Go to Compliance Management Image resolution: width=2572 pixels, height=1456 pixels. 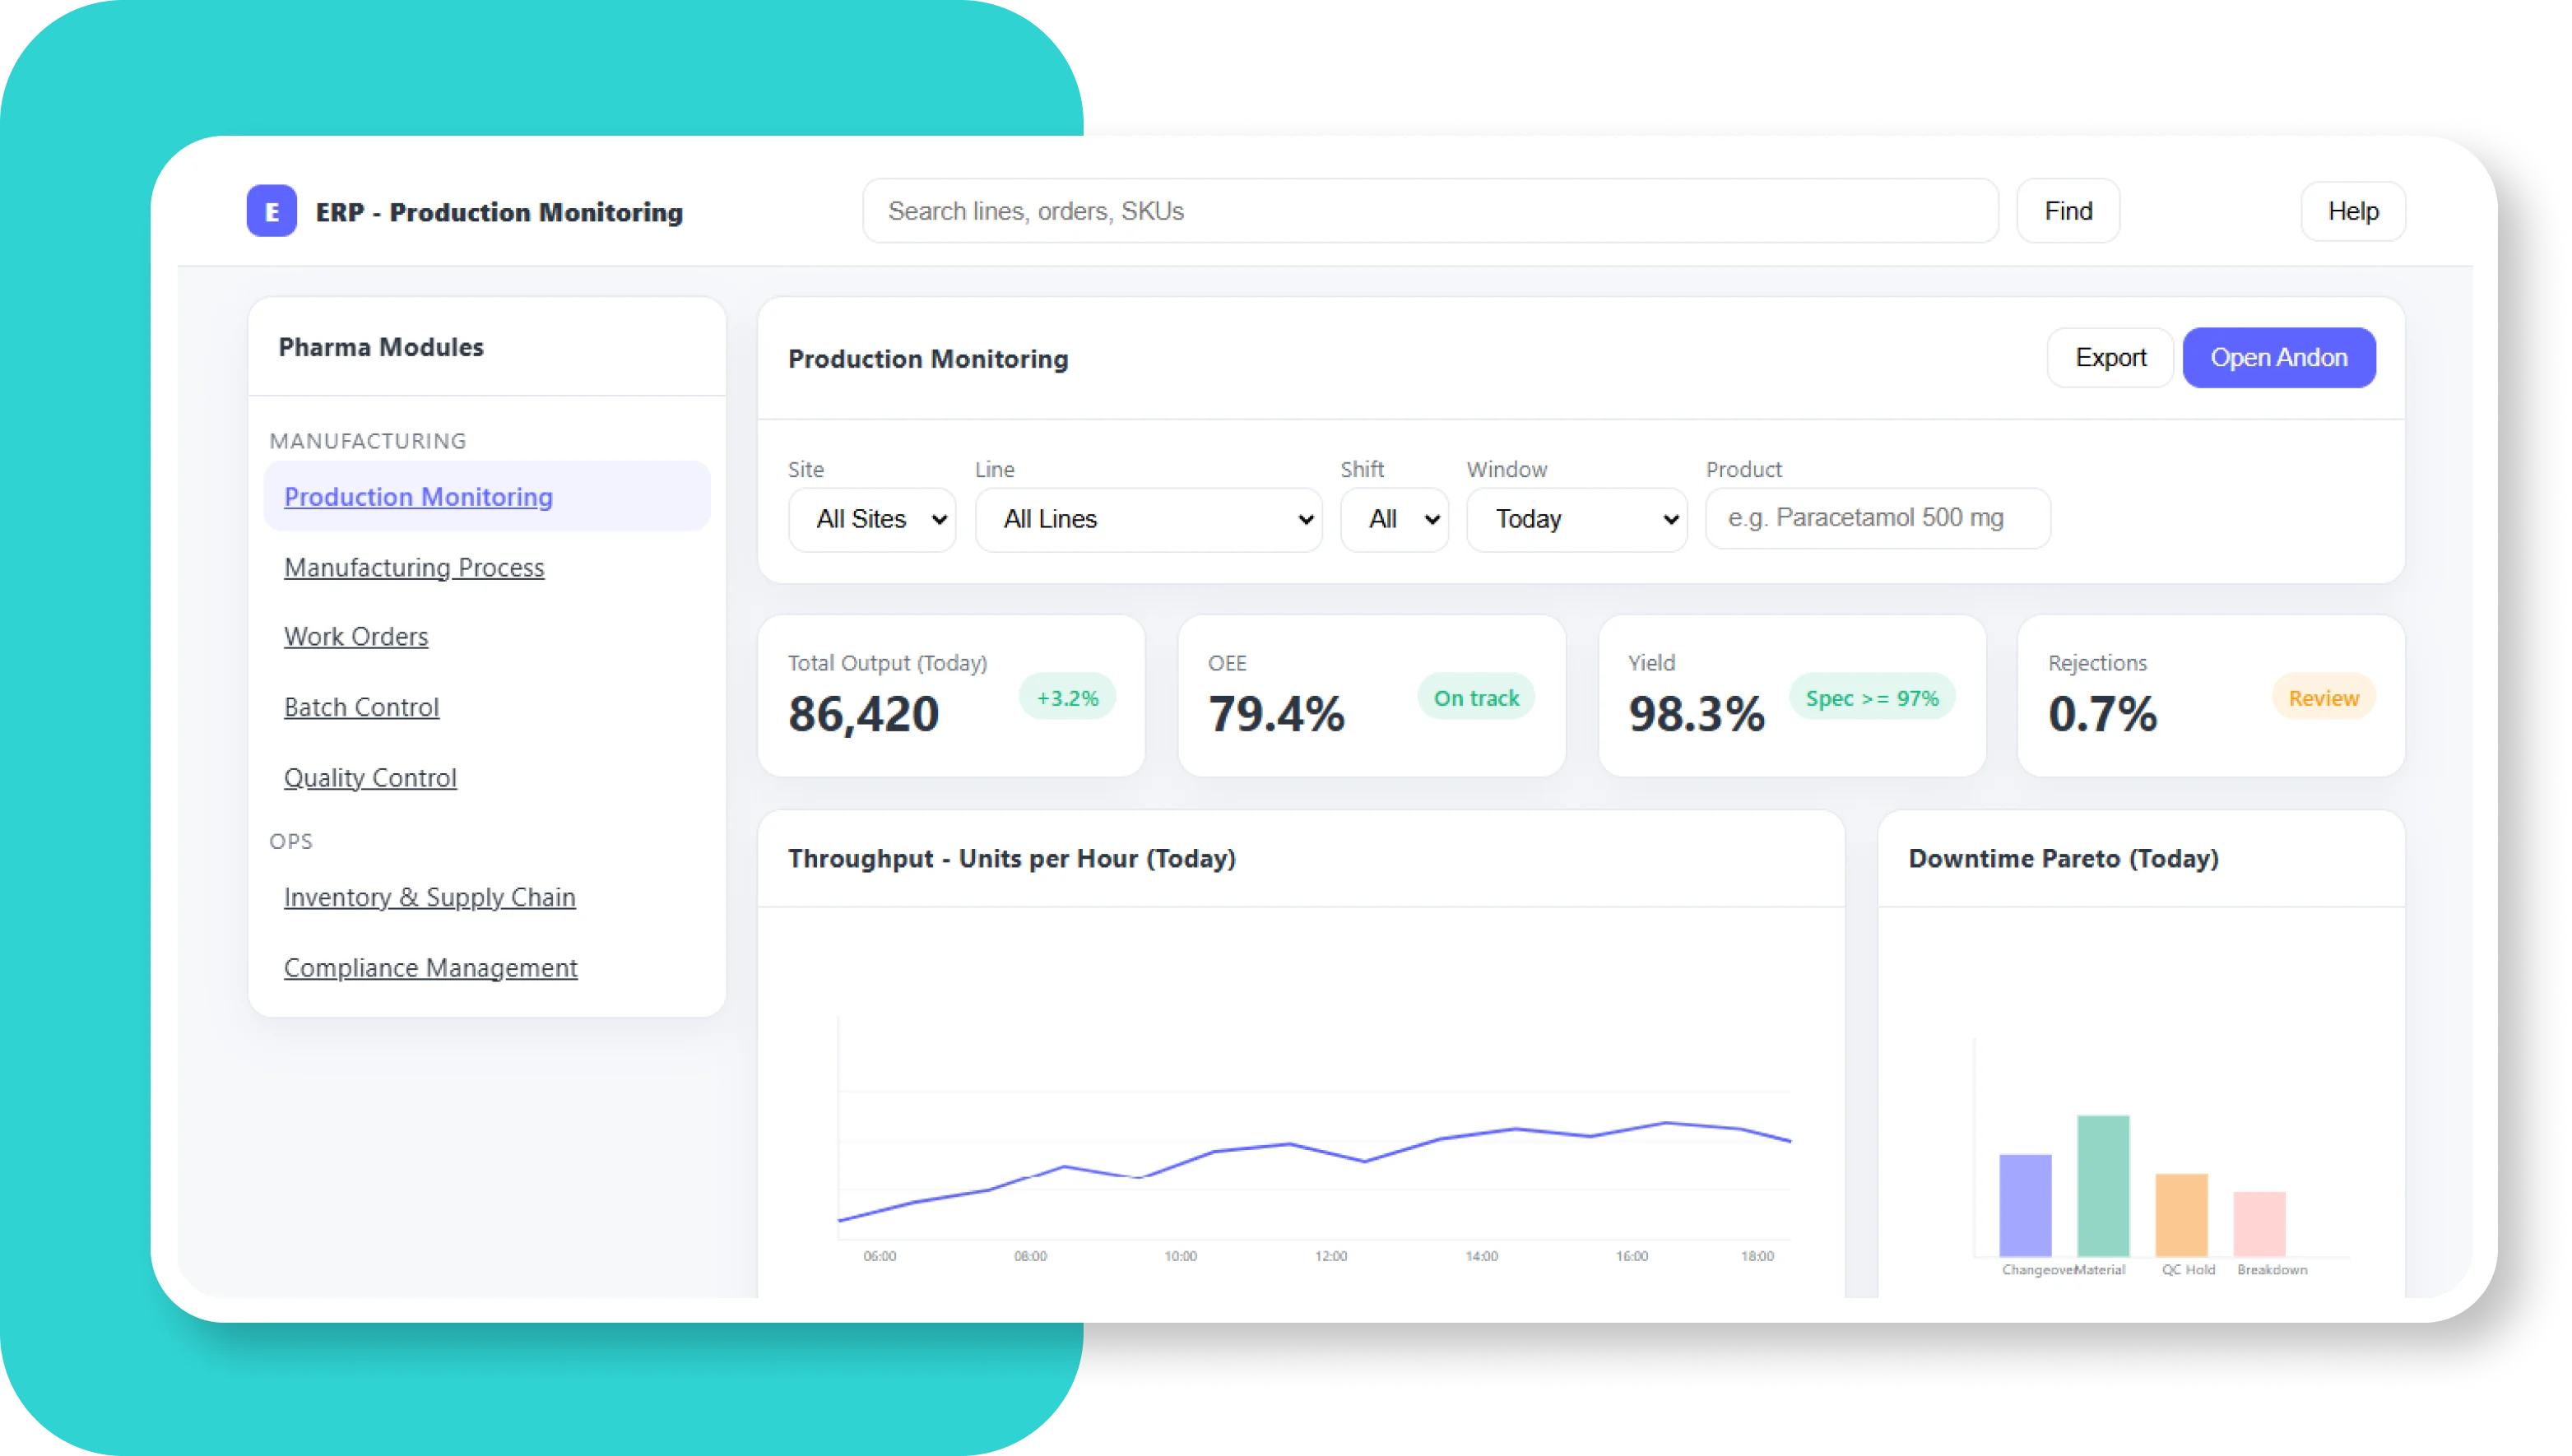tap(430, 967)
